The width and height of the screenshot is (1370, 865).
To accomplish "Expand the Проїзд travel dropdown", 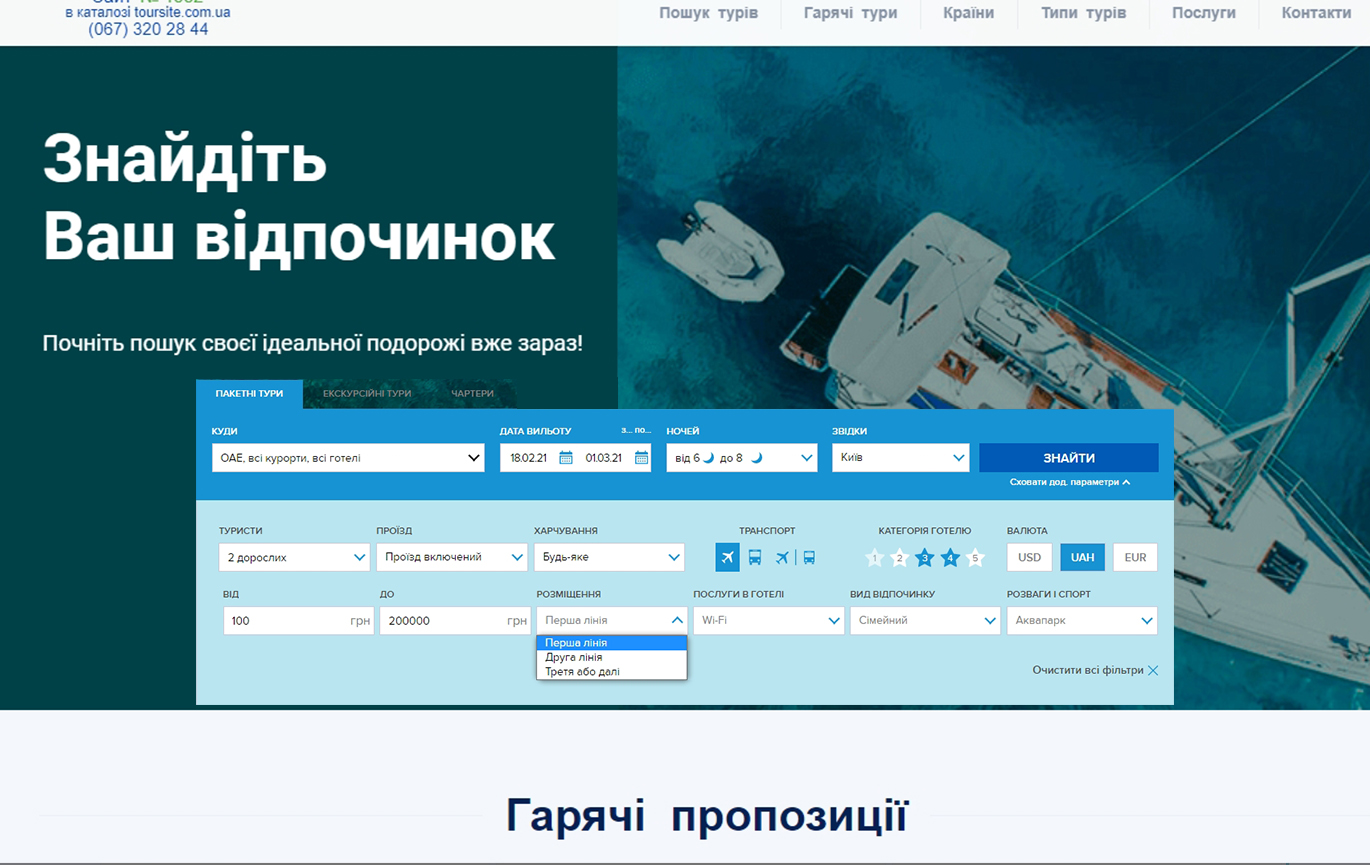I will [x=452, y=557].
